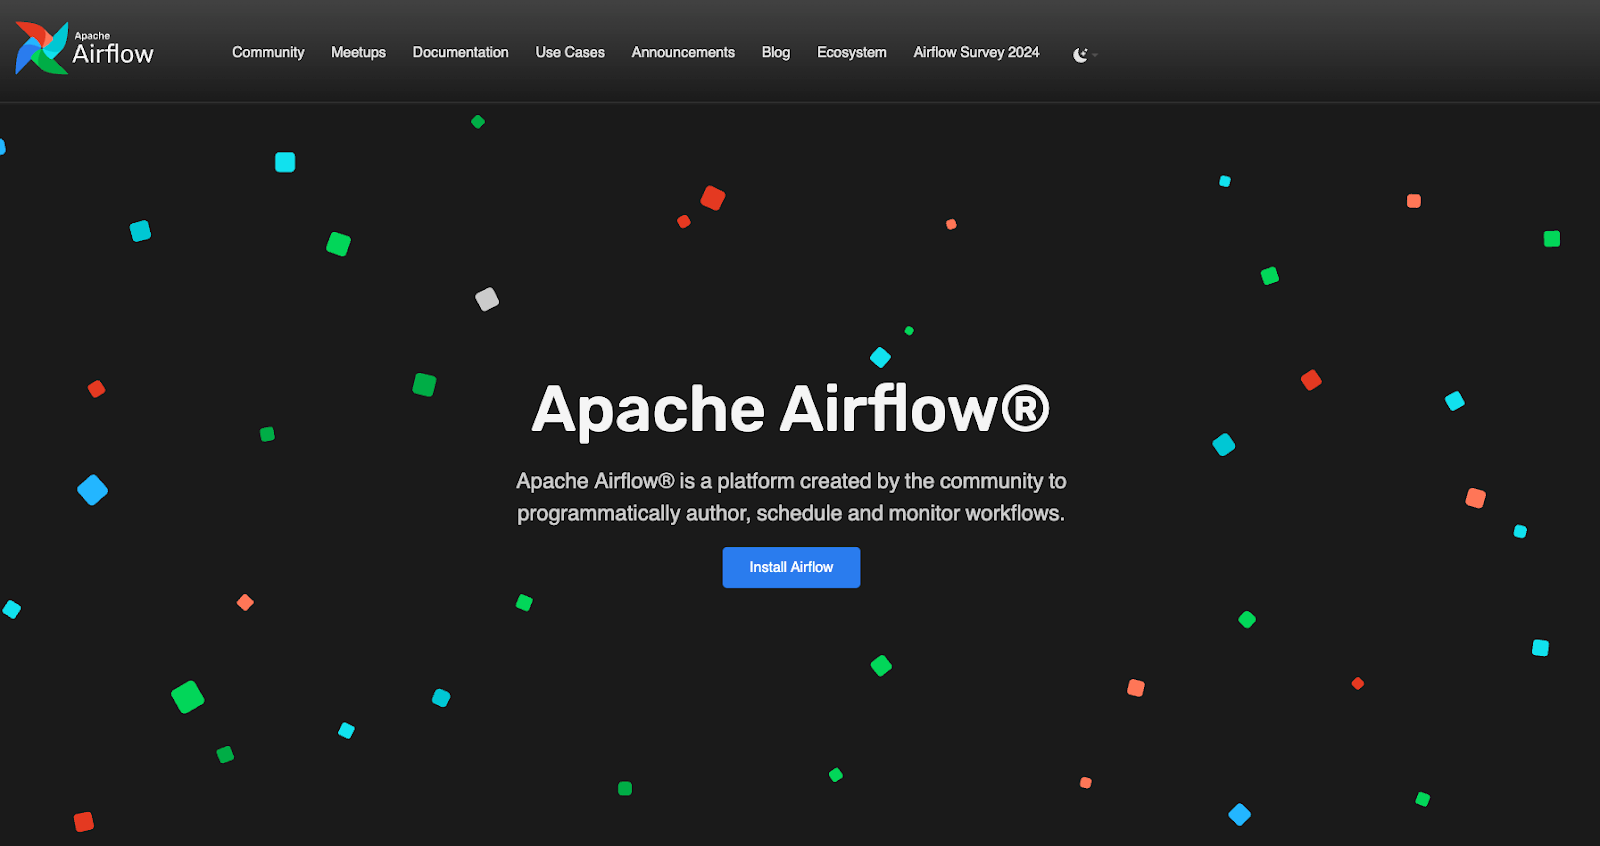Open the Ecosystem nav link
This screenshot has width=1600, height=846.
(x=852, y=52)
